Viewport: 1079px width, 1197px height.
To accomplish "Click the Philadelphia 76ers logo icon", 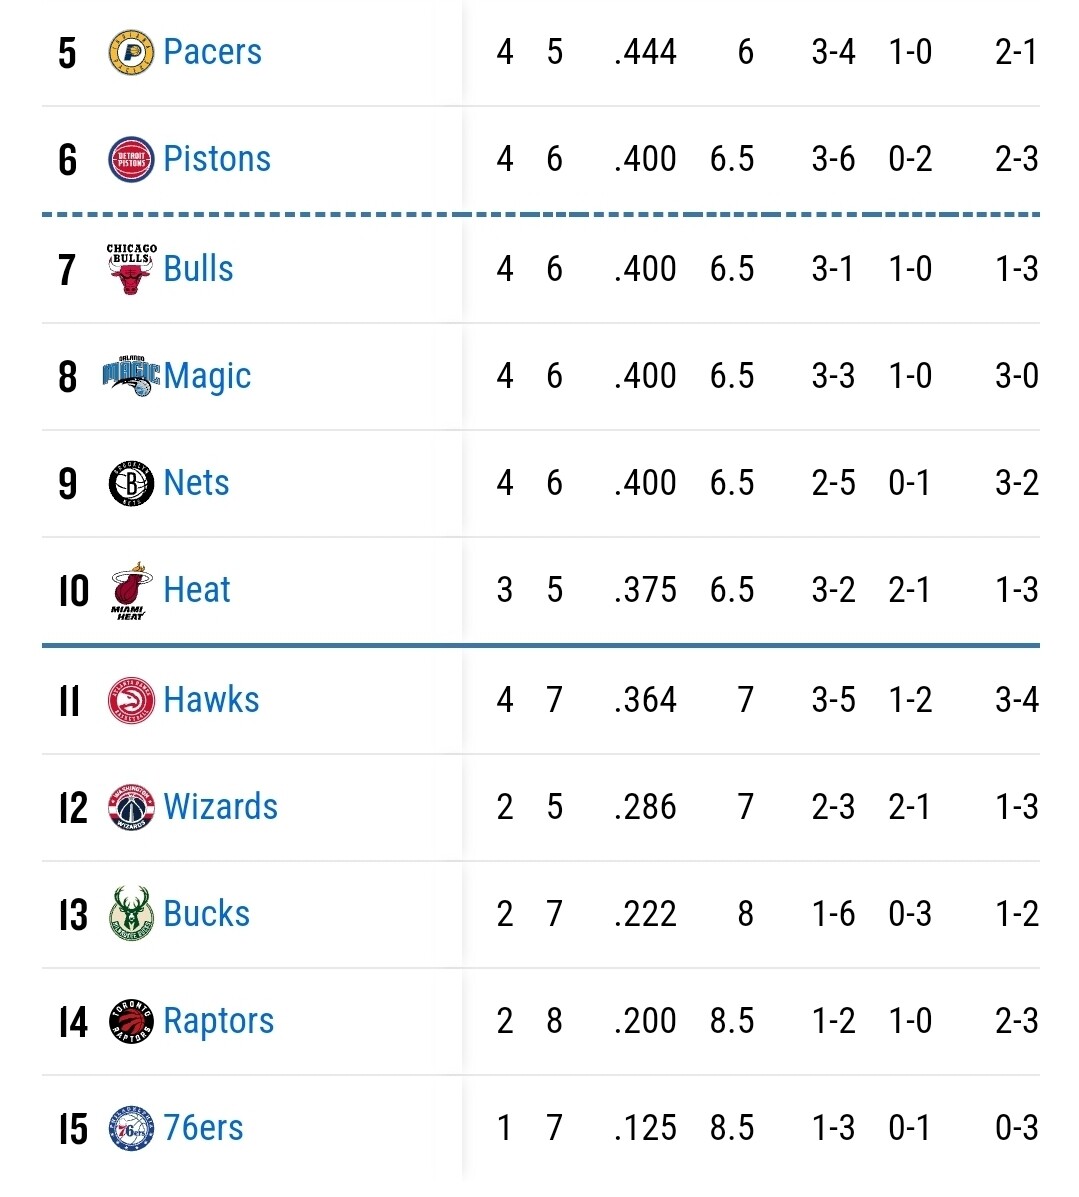I will pyautogui.click(x=131, y=1128).
